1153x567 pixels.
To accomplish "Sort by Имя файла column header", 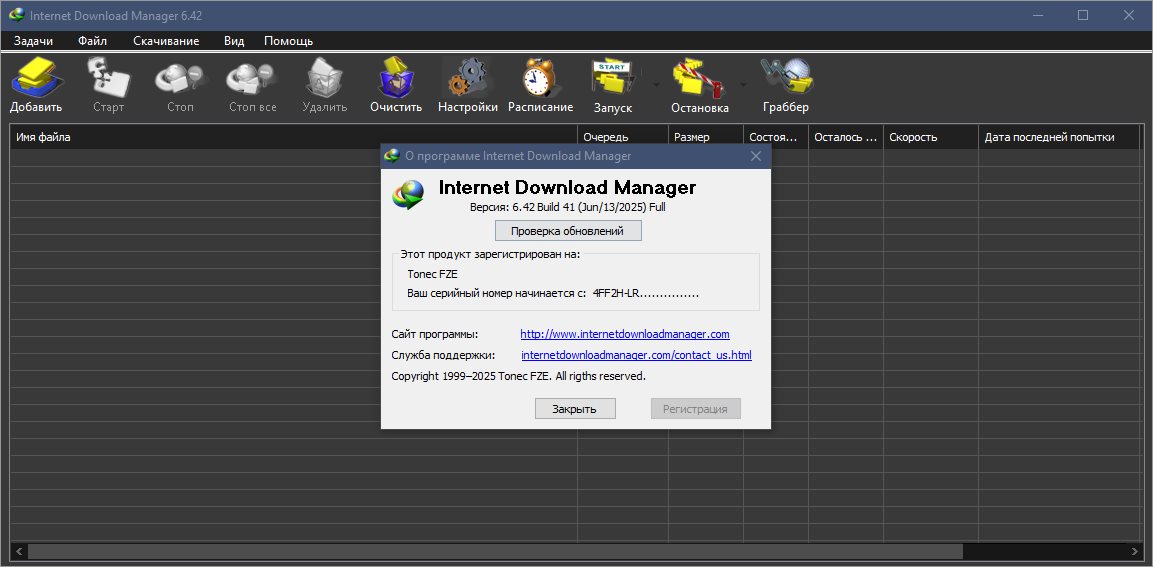I will click(x=293, y=137).
